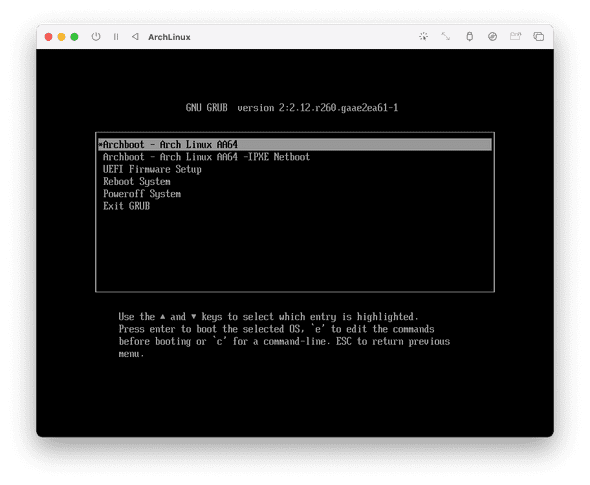
Task: Click the capture mouse cursor icon
Action: [x=424, y=36]
